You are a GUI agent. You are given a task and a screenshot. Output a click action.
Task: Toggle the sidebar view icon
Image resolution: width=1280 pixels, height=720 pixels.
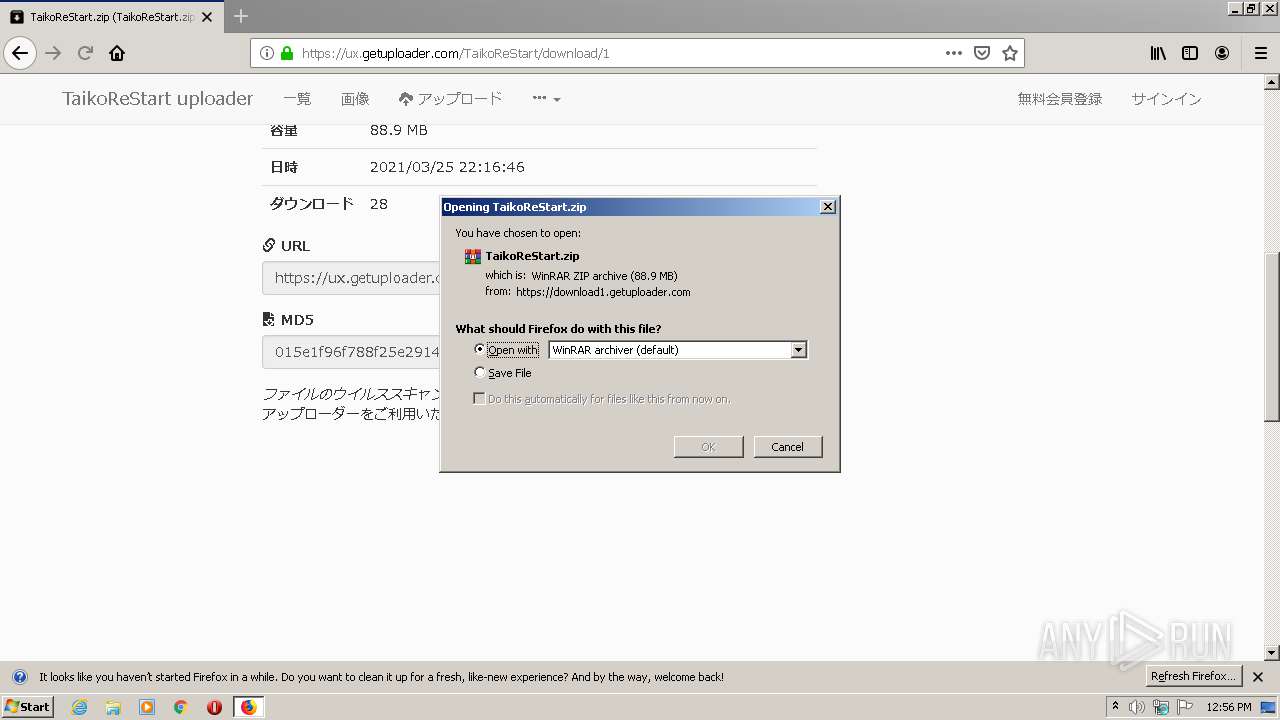click(1190, 53)
